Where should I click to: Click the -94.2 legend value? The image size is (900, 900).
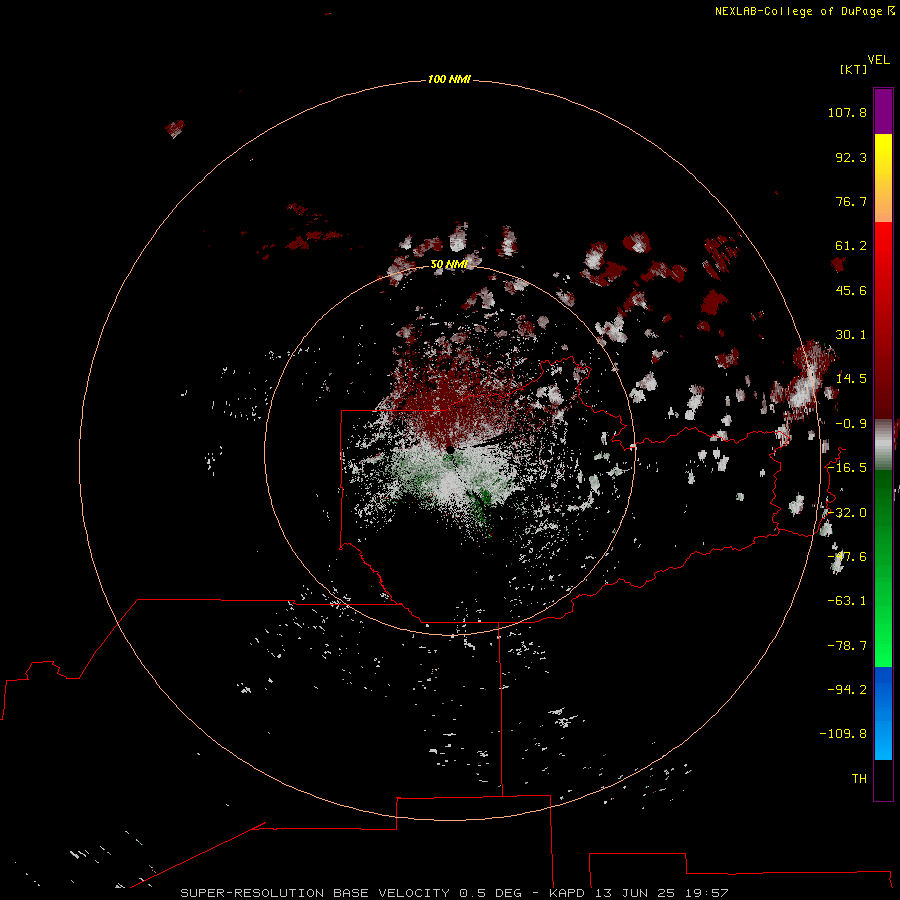pos(847,690)
